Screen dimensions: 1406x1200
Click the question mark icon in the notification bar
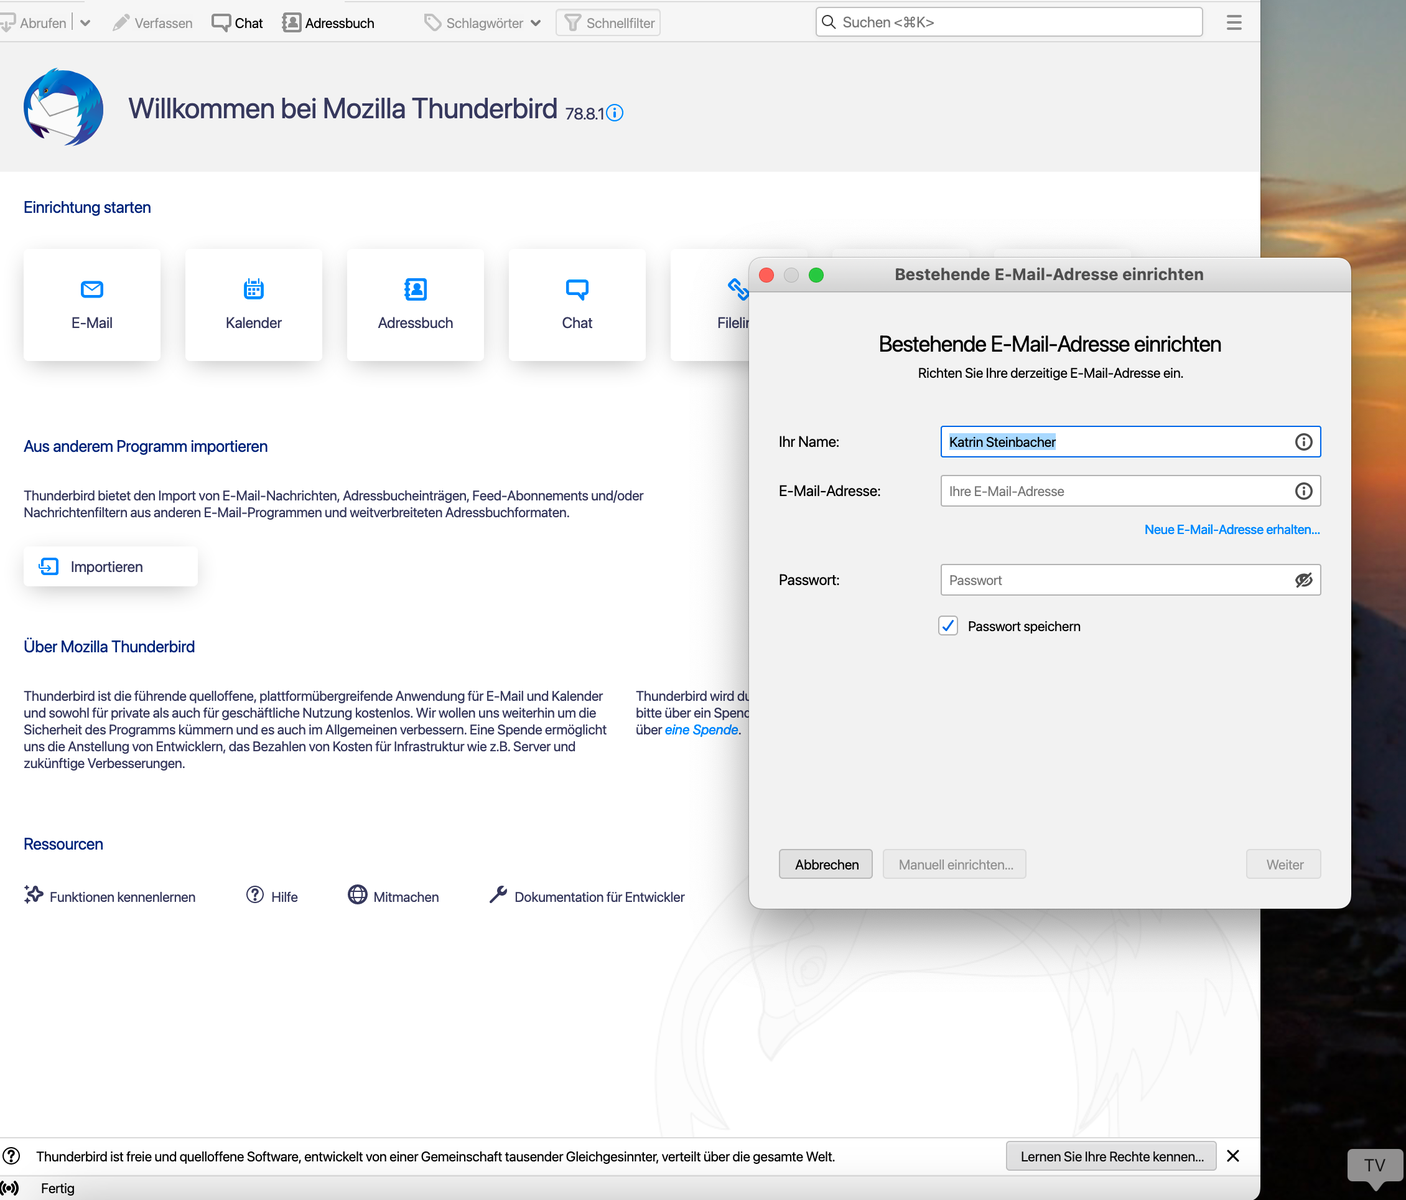tap(11, 1156)
